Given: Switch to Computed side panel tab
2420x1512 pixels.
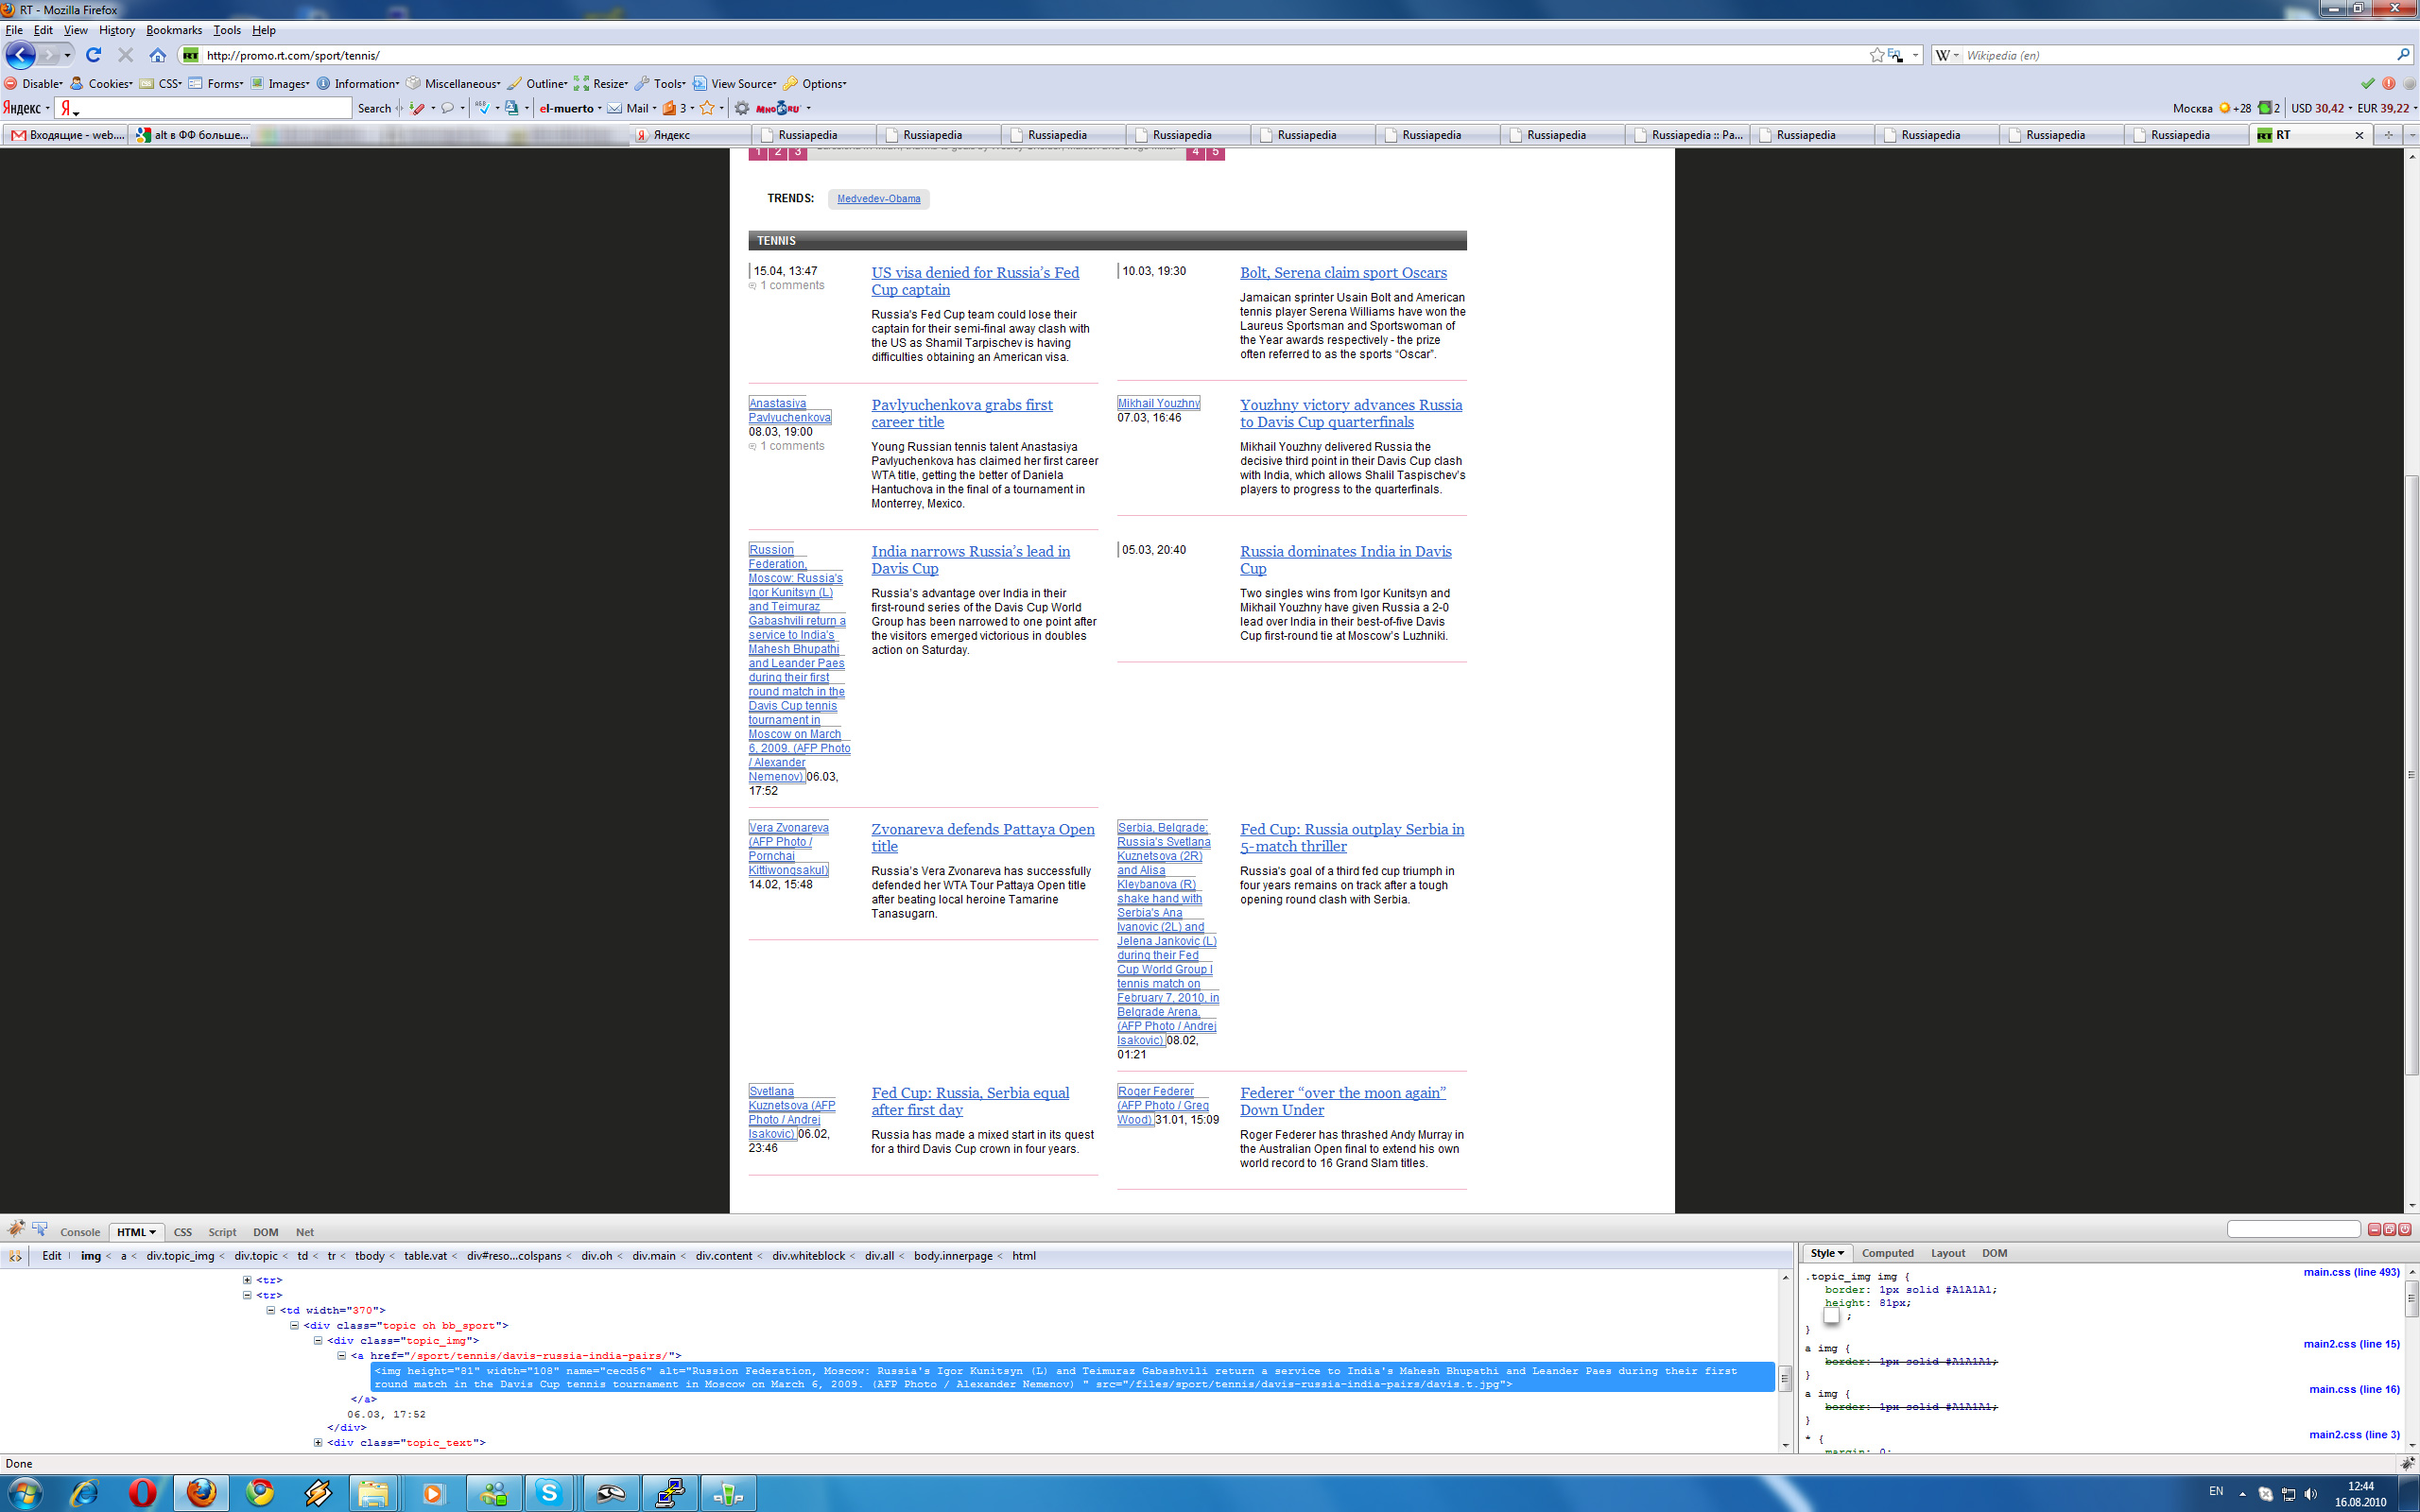Looking at the screenshot, I should click(1887, 1253).
